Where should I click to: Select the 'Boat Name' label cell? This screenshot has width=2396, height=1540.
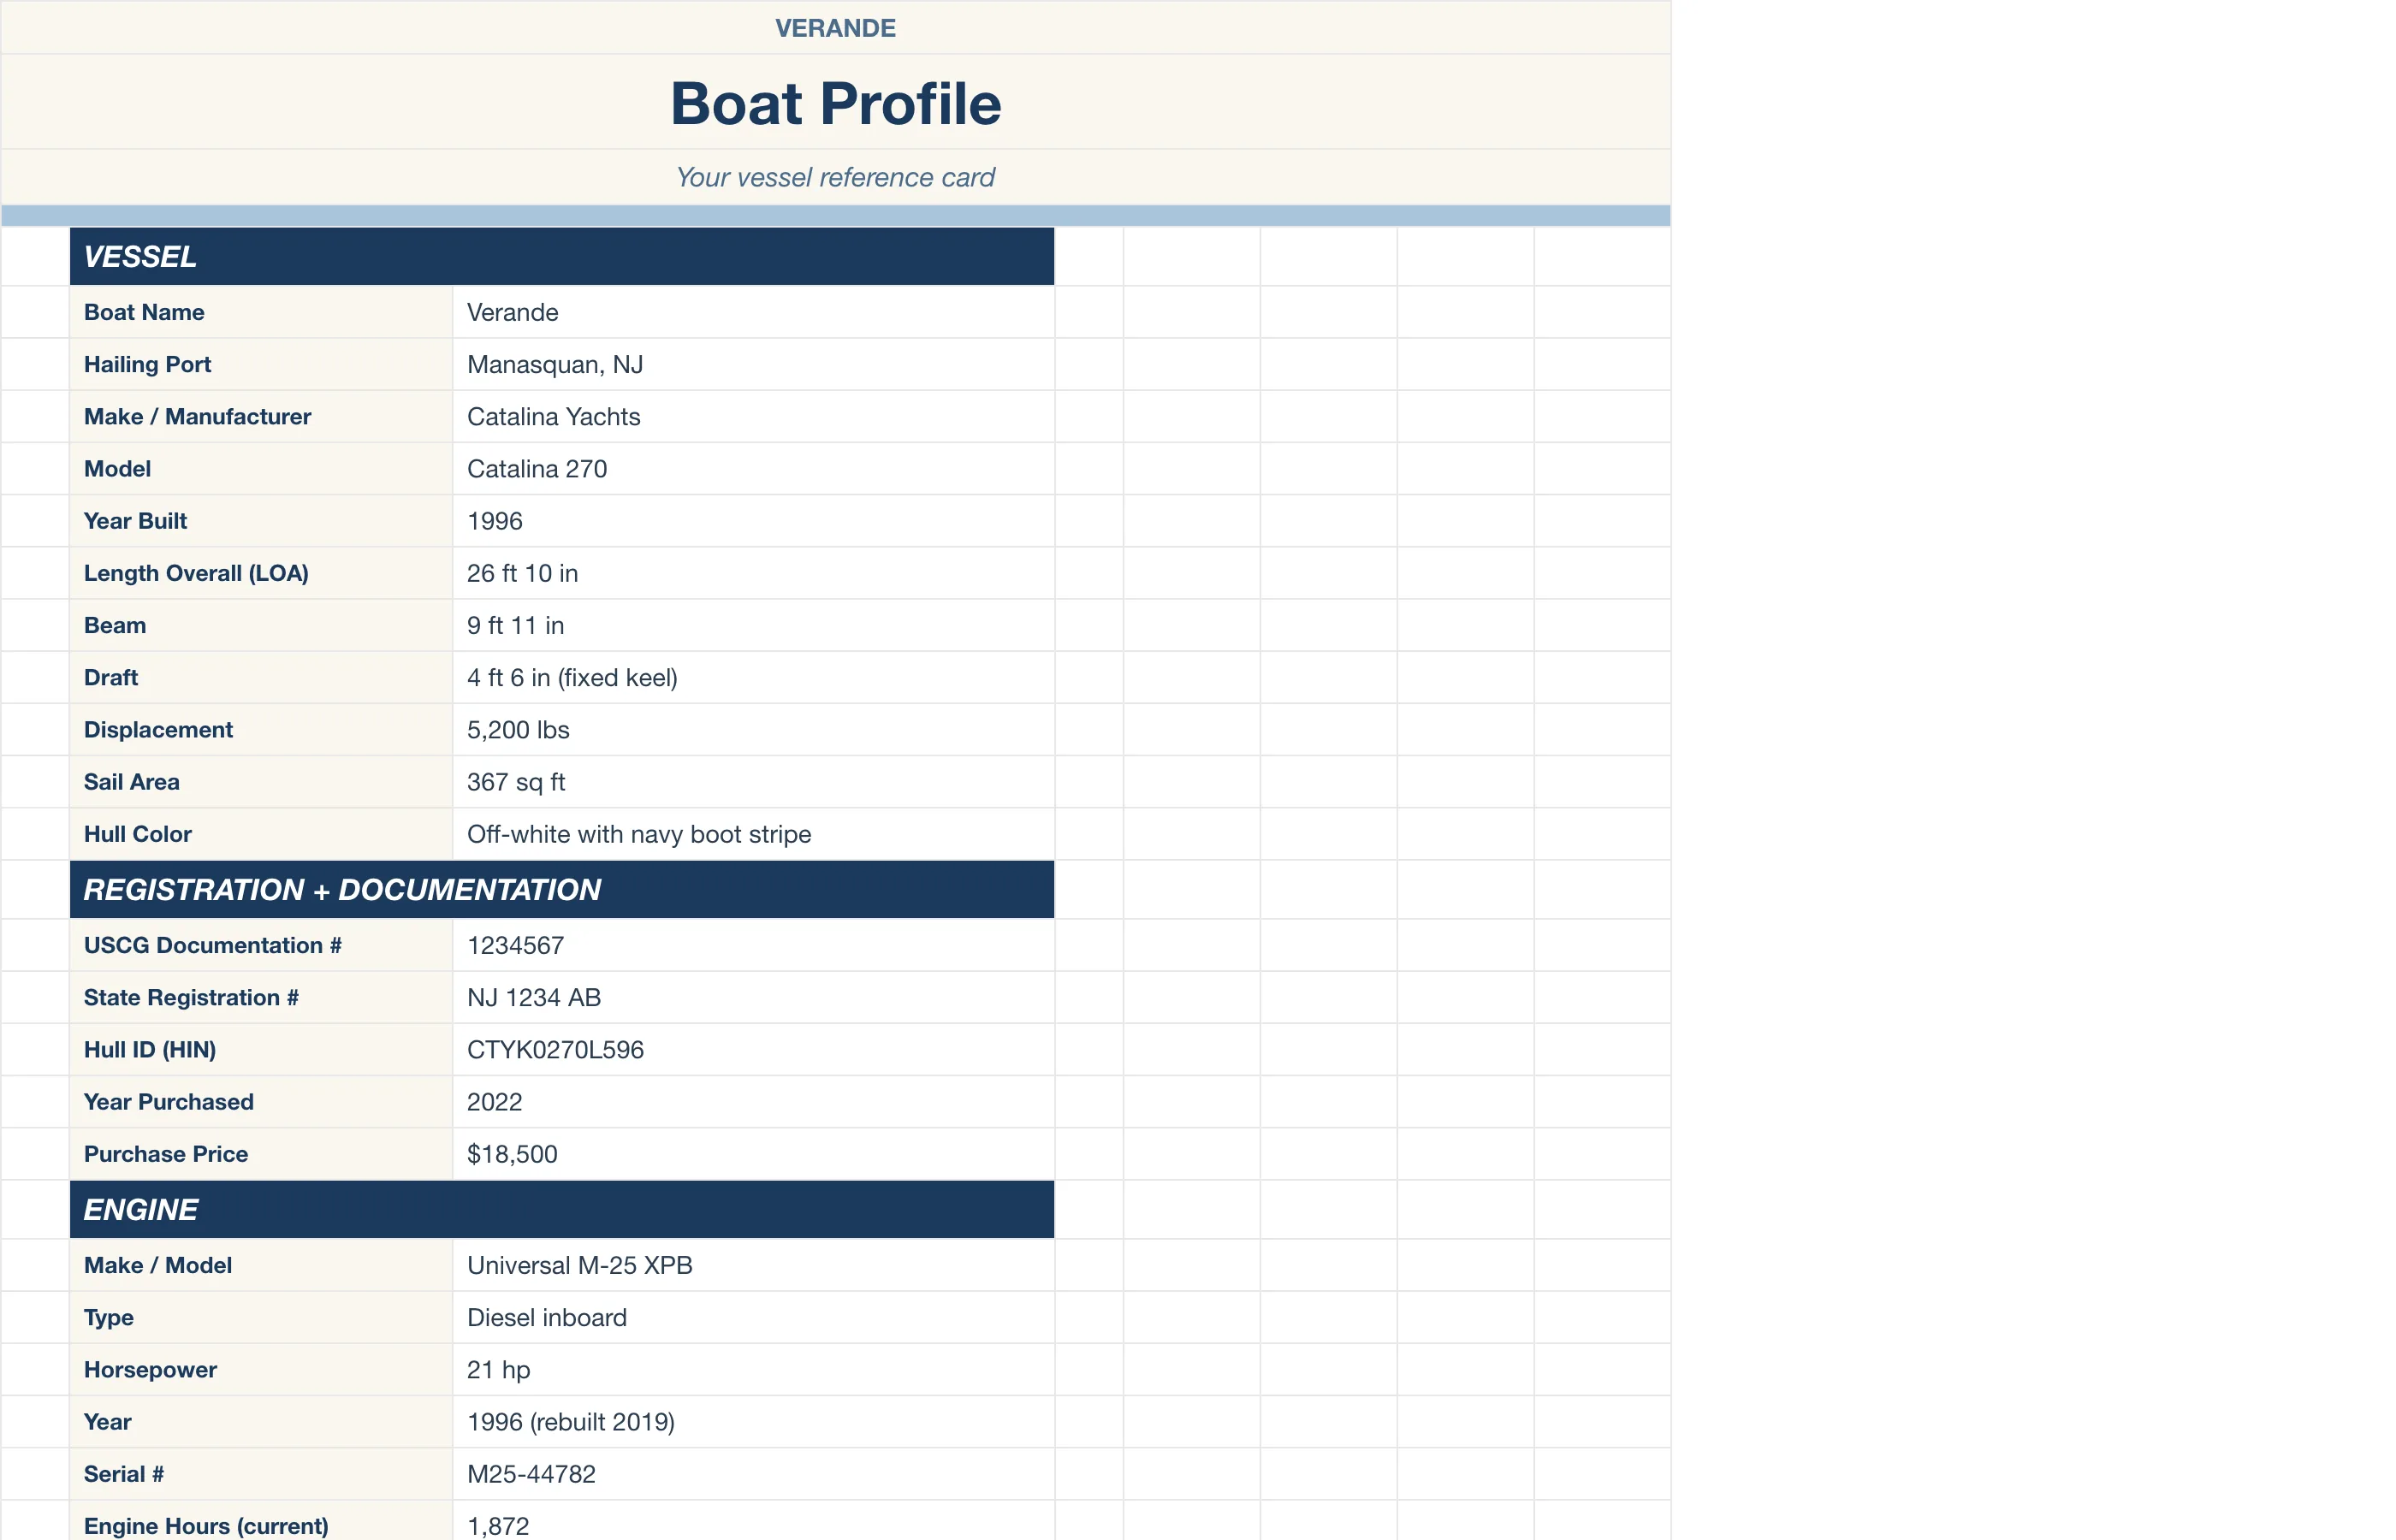[261, 312]
